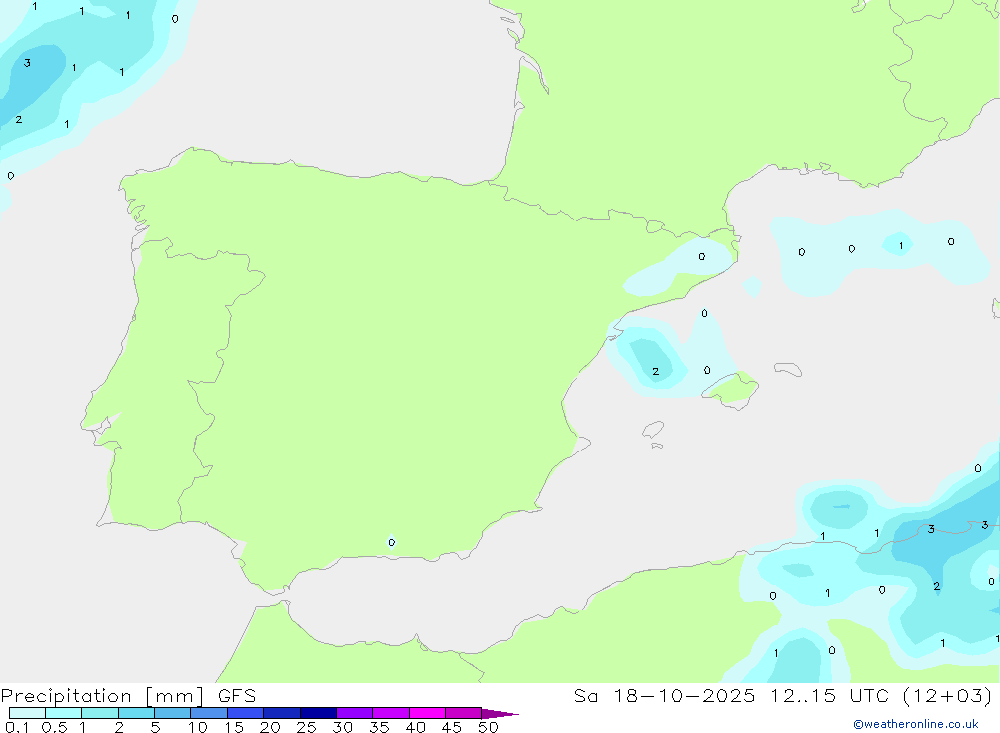Image resolution: width=1000 pixels, height=733 pixels.
Task: Click the '0' value in southern Spain
Action: click(392, 542)
